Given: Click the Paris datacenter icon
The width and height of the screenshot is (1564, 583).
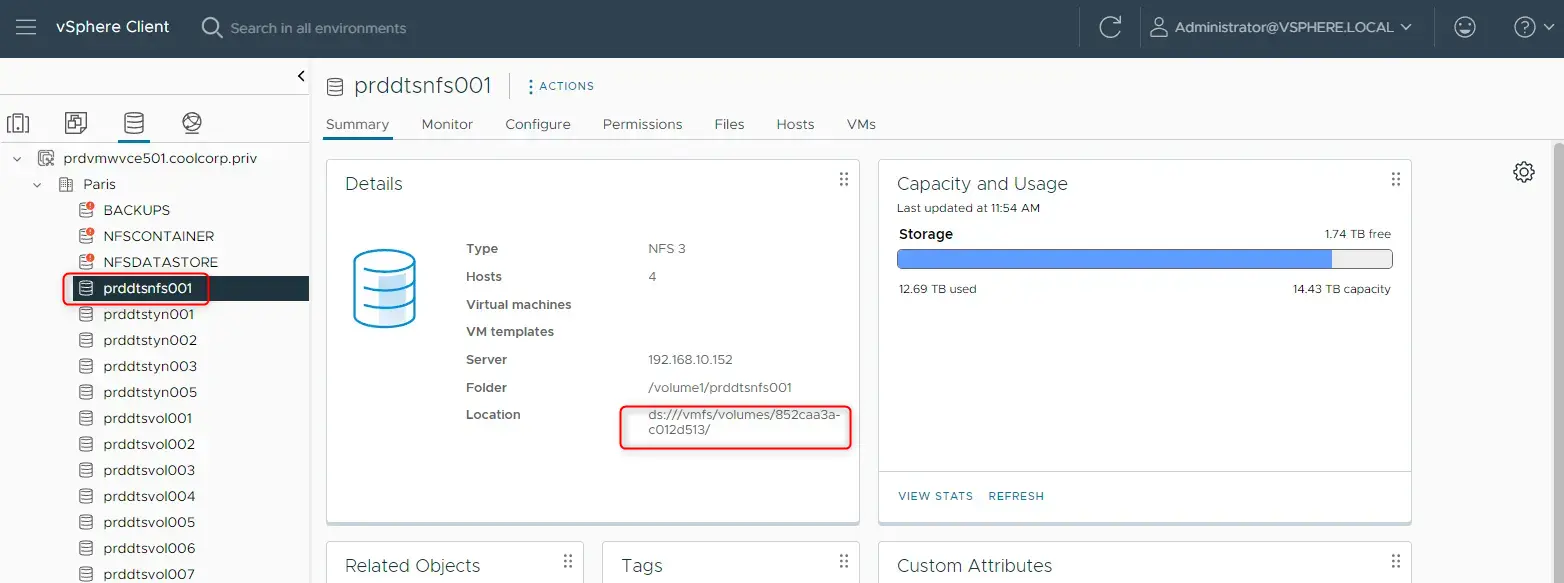Looking at the screenshot, I should (66, 184).
